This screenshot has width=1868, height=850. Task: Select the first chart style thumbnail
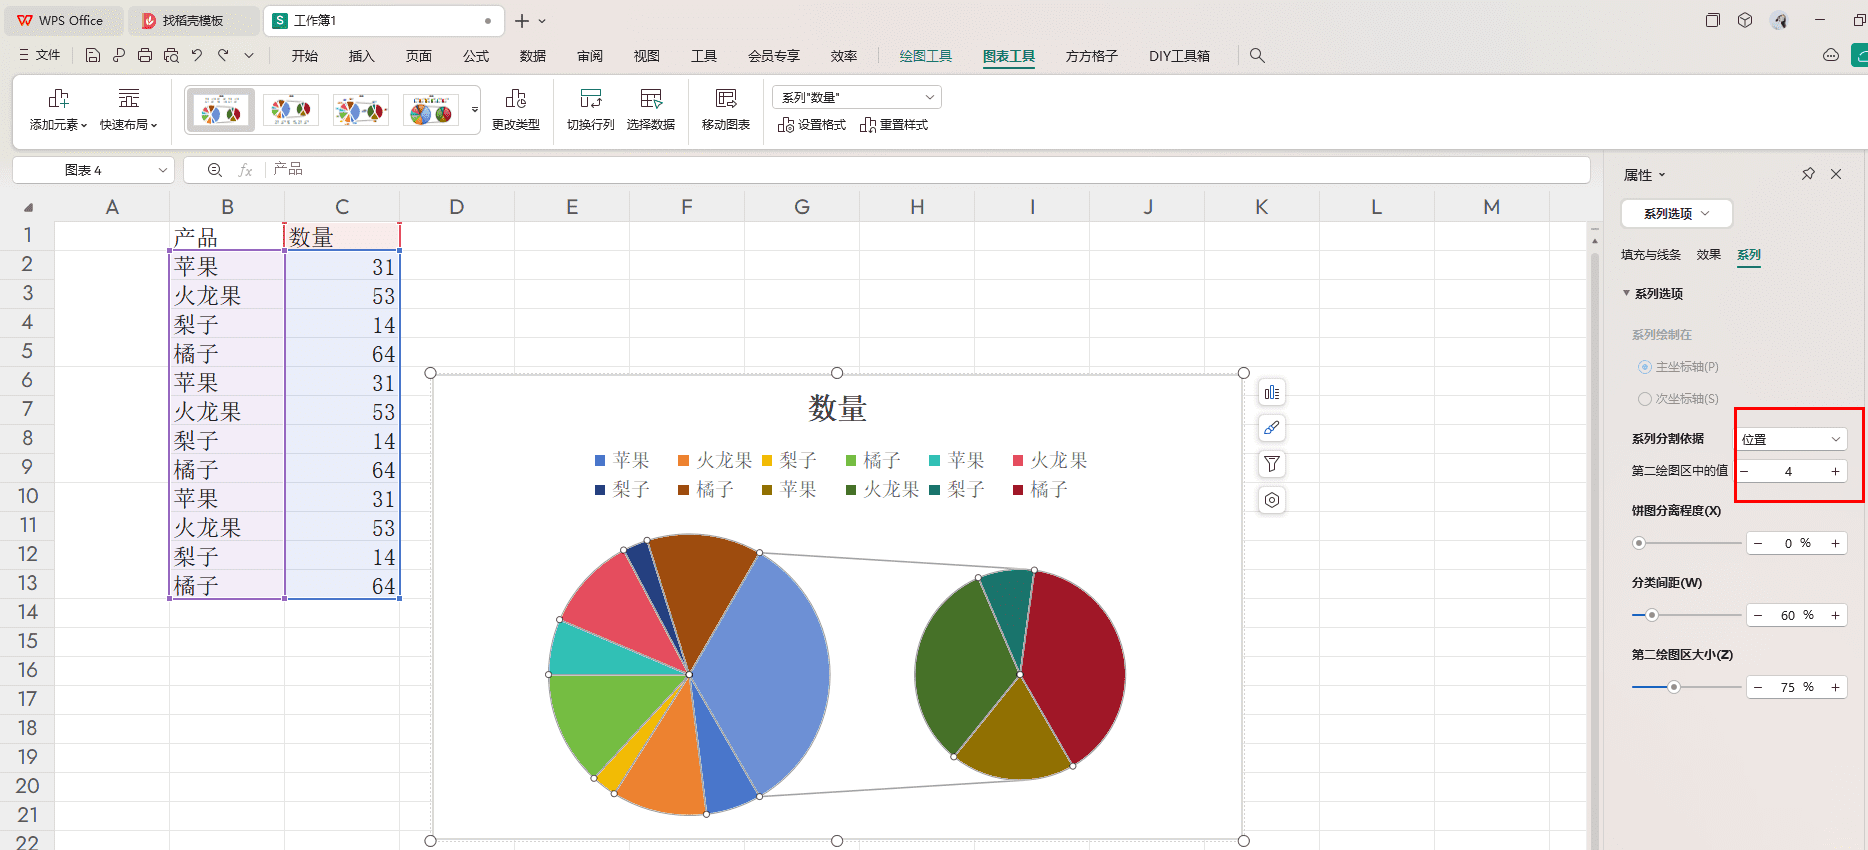221,110
